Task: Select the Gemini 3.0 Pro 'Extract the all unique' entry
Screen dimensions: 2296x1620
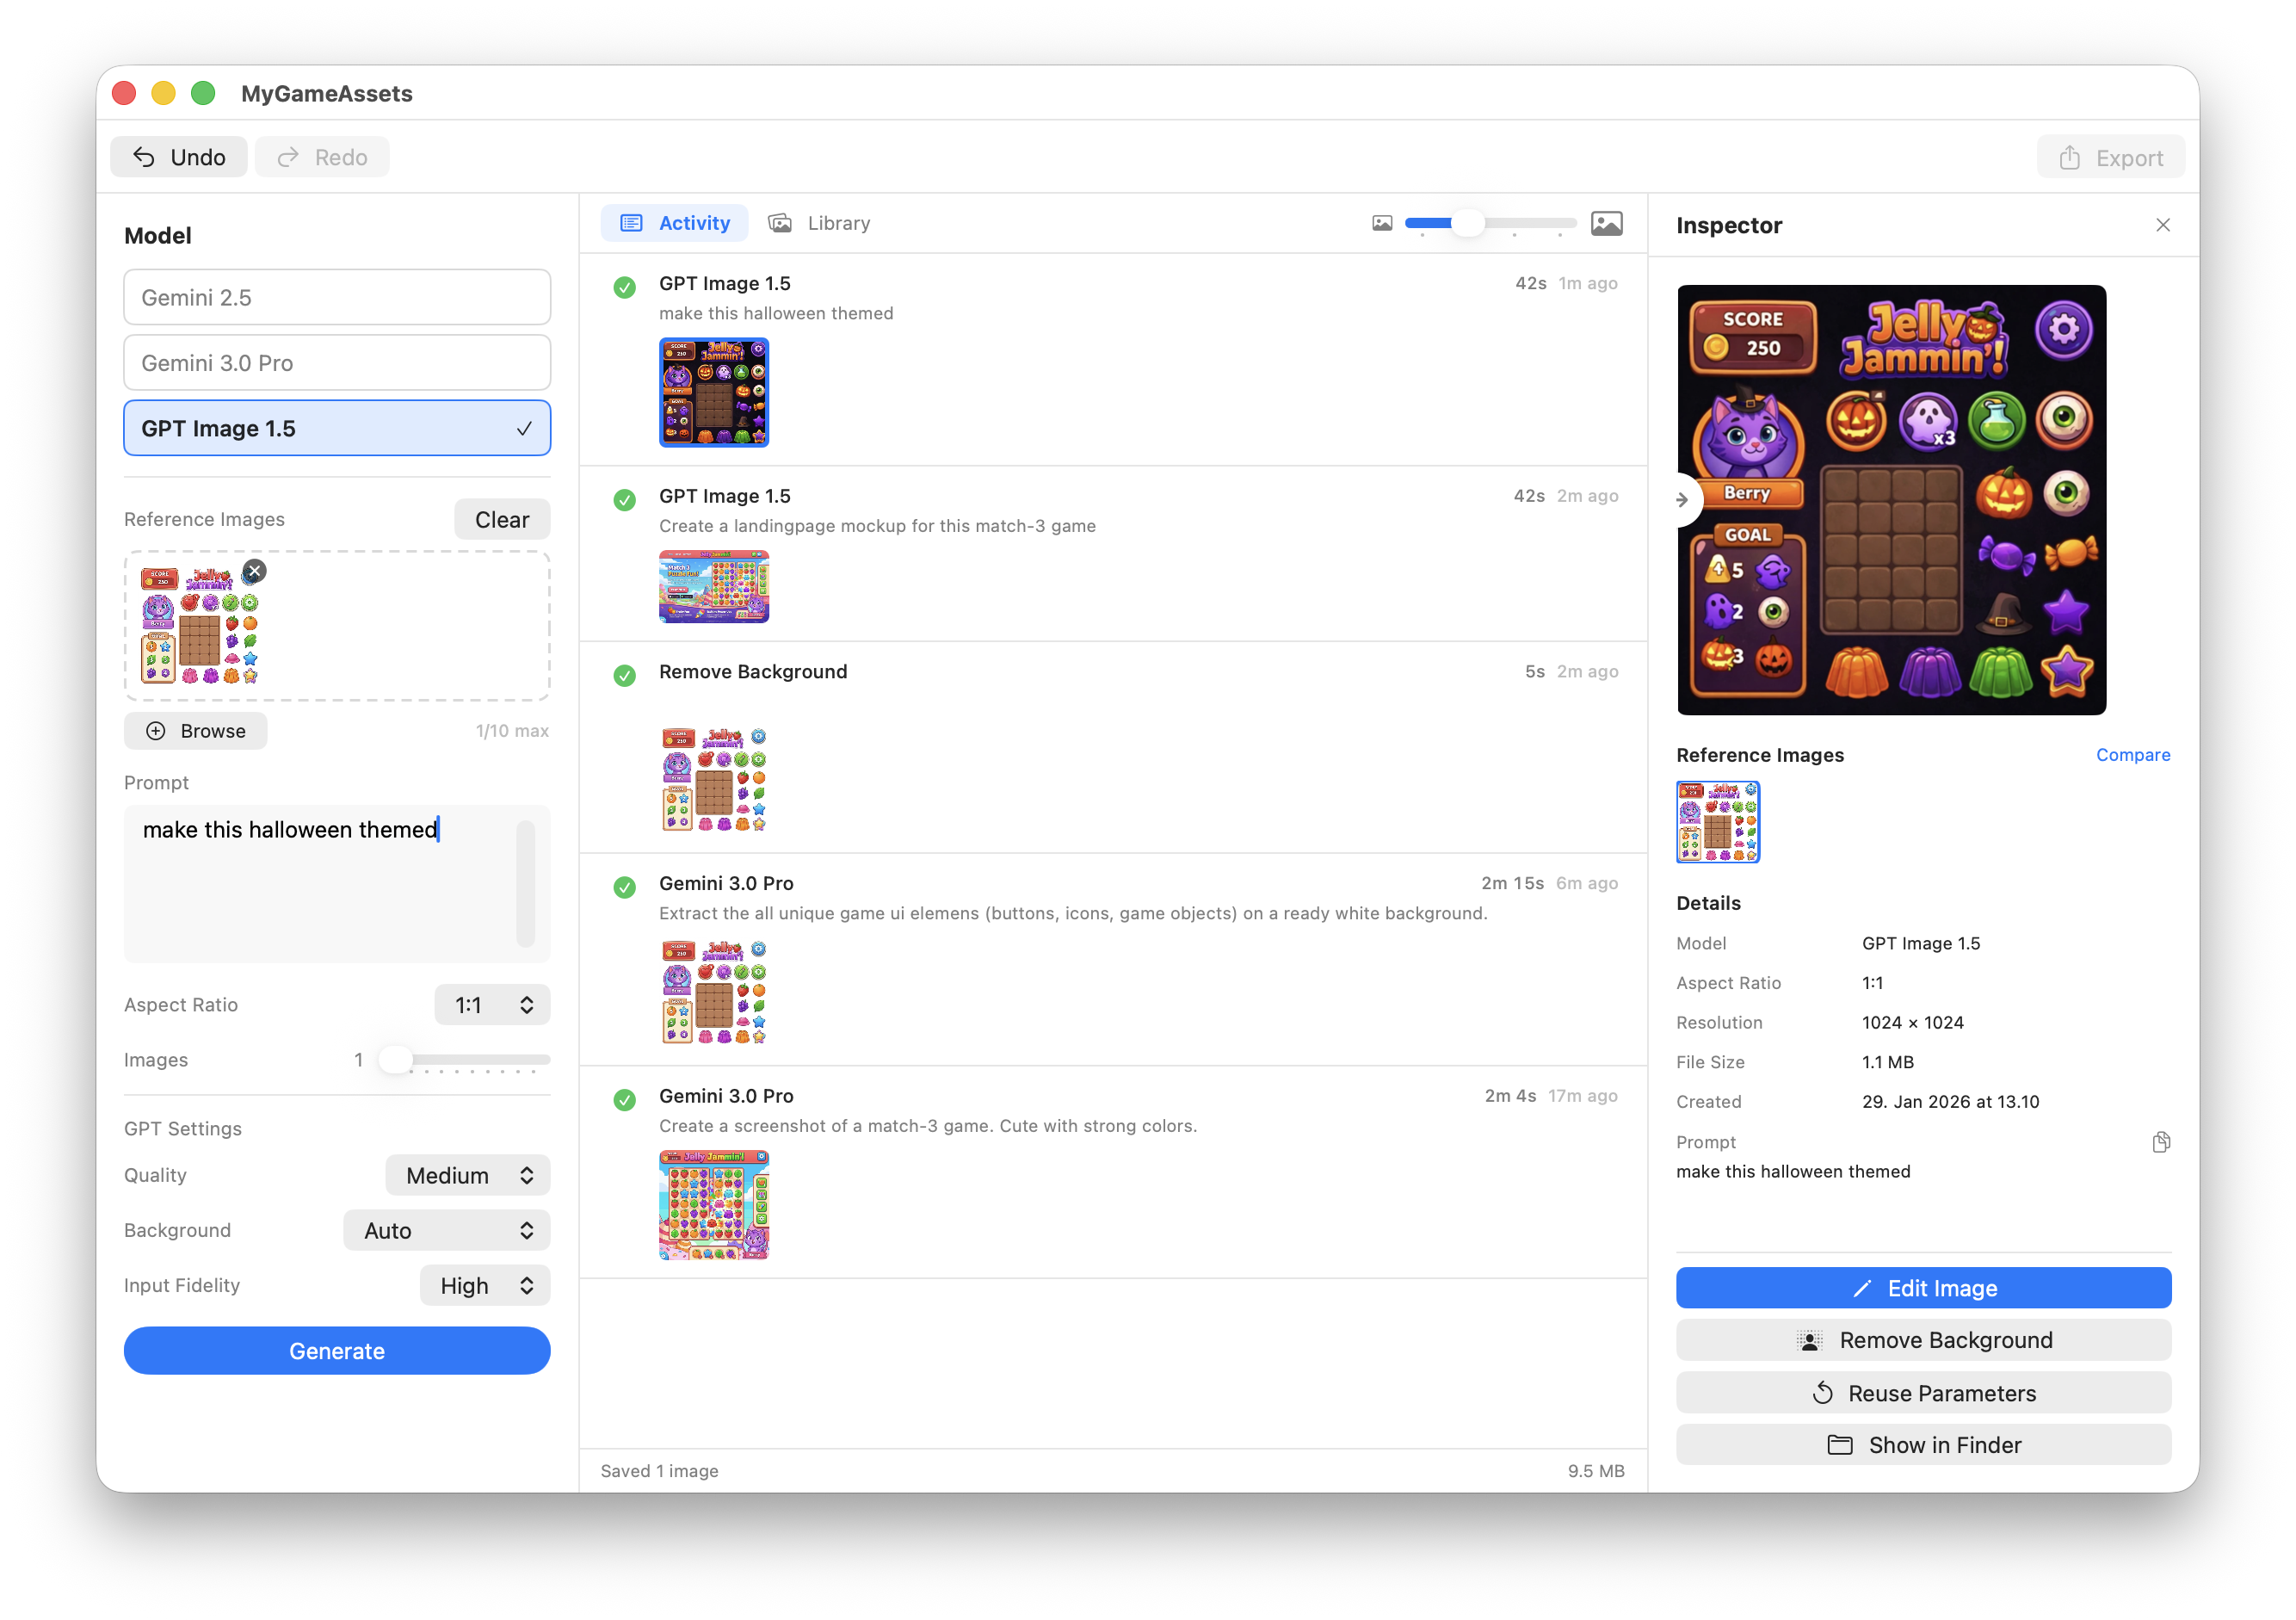Action: pos(1114,960)
